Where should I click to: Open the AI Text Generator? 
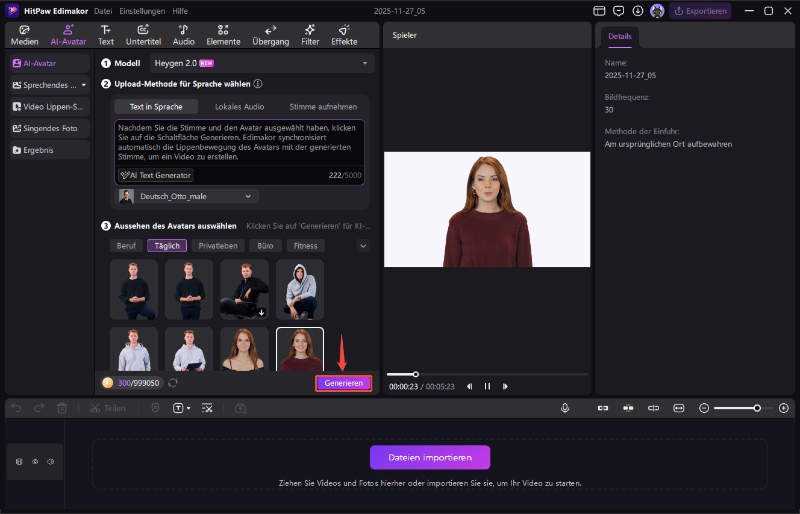pyautogui.click(x=156, y=175)
